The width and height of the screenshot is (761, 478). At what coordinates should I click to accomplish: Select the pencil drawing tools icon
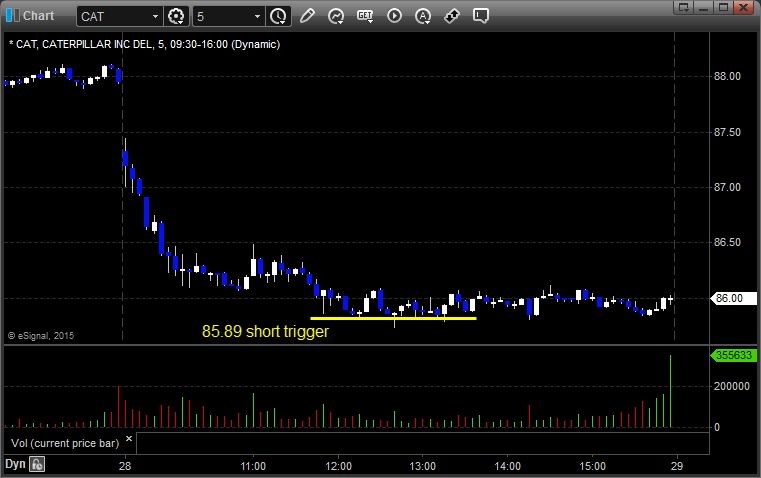[307, 16]
